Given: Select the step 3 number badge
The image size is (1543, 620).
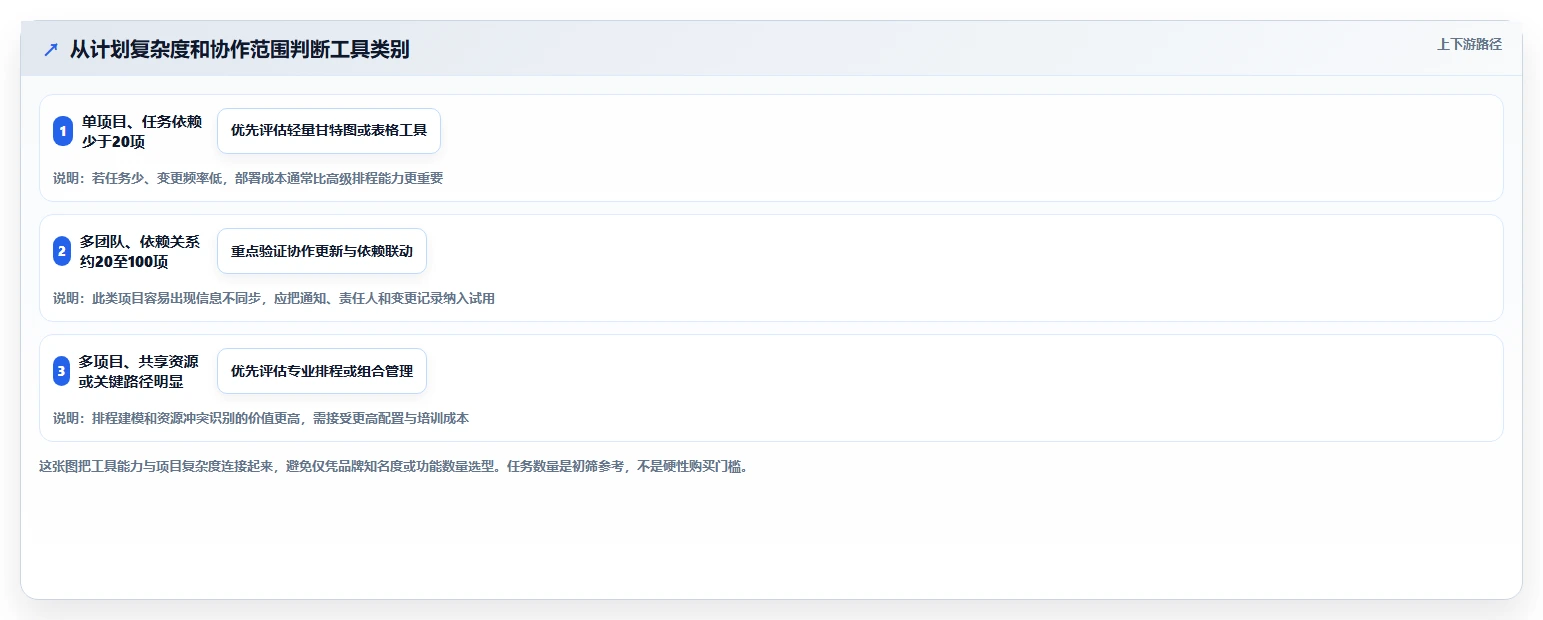Looking at the screenshot, I should tap(62, 371).
